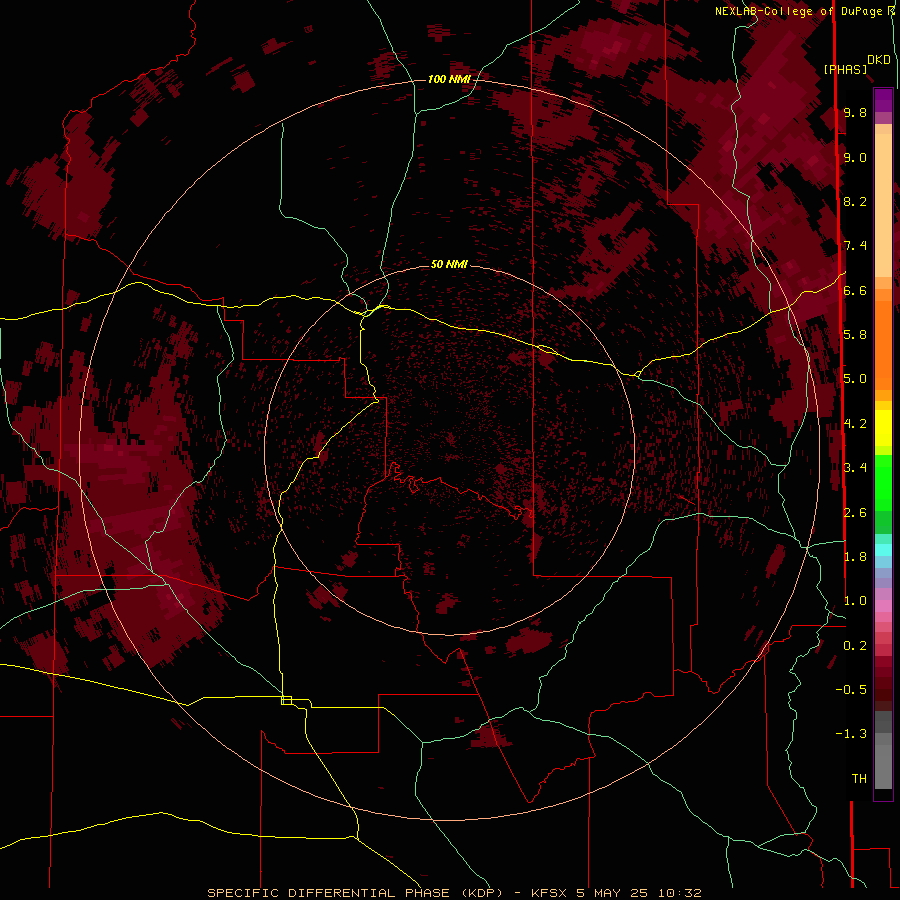Click the NEXLAB-College of DuPage credit text
This screenshot has height=900, width=900.
point(798,11)
